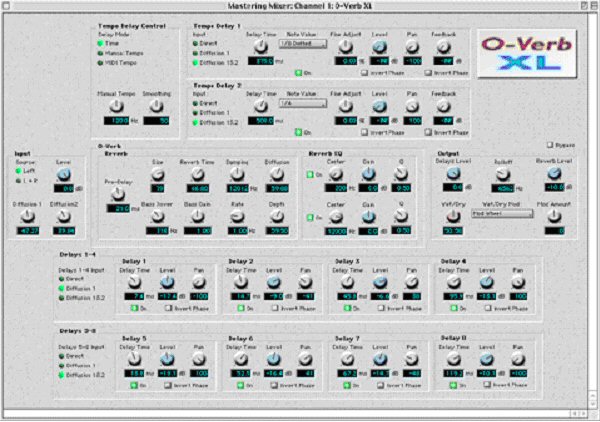Click the Mod Amount knob
Image resolution: width=600 pixels, height=422 pixels.
click(554, 217)
